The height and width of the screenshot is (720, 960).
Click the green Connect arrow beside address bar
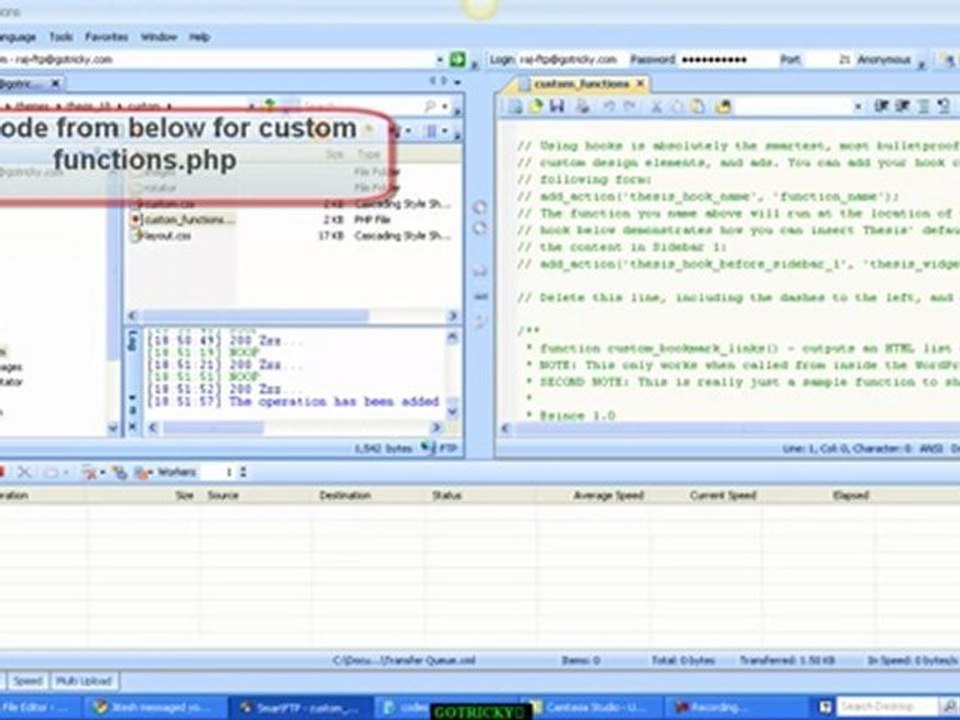click(x=457, y=59)
